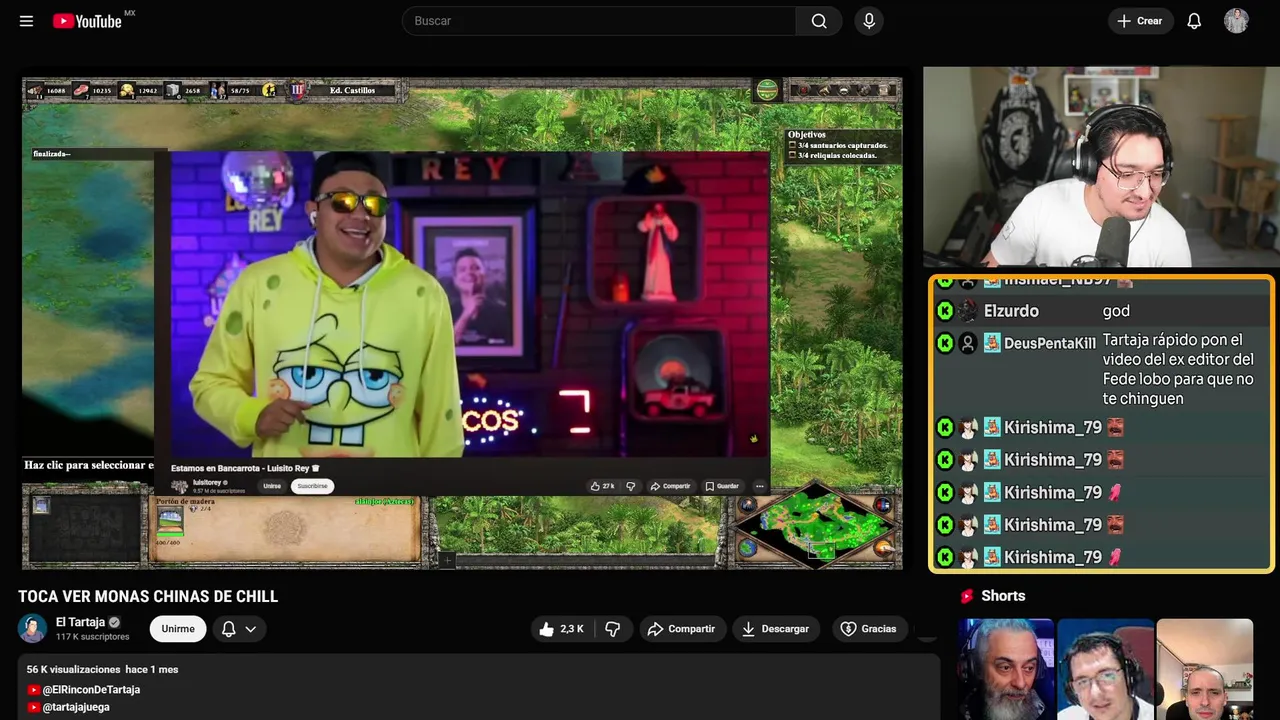Screen dimensions: 1280x720
Task: Click the DeusPentaKill chat message text
Action: [1178, 369]
